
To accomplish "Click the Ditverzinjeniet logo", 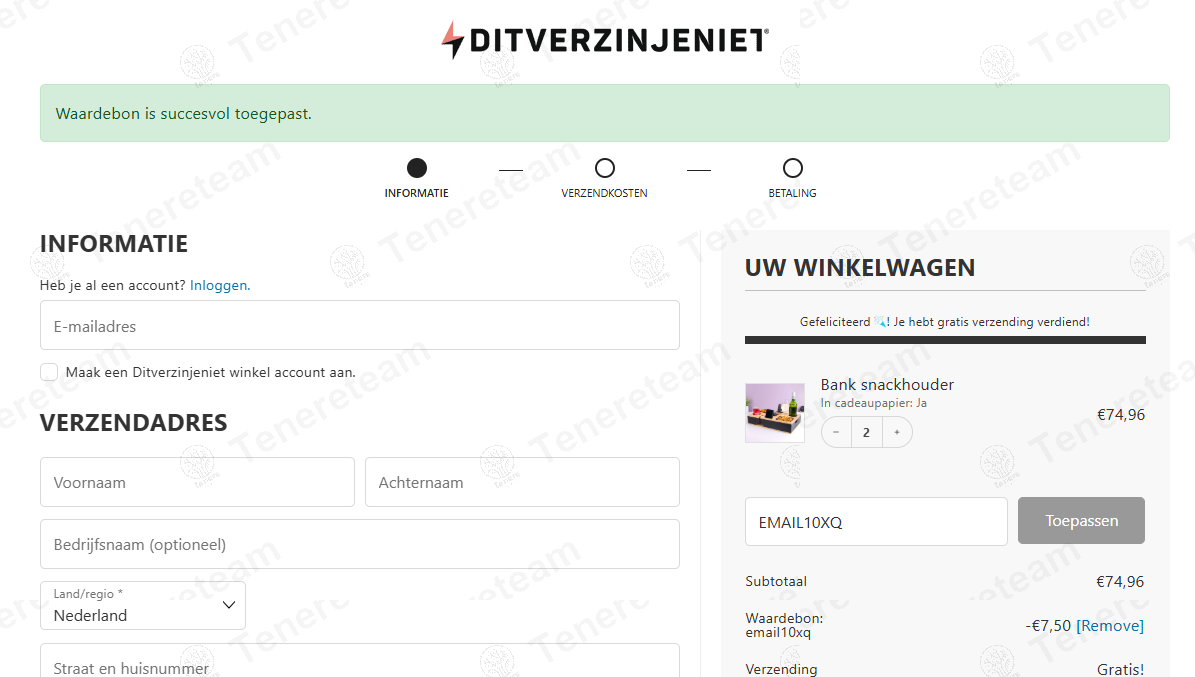I will [x=605, y=40].
